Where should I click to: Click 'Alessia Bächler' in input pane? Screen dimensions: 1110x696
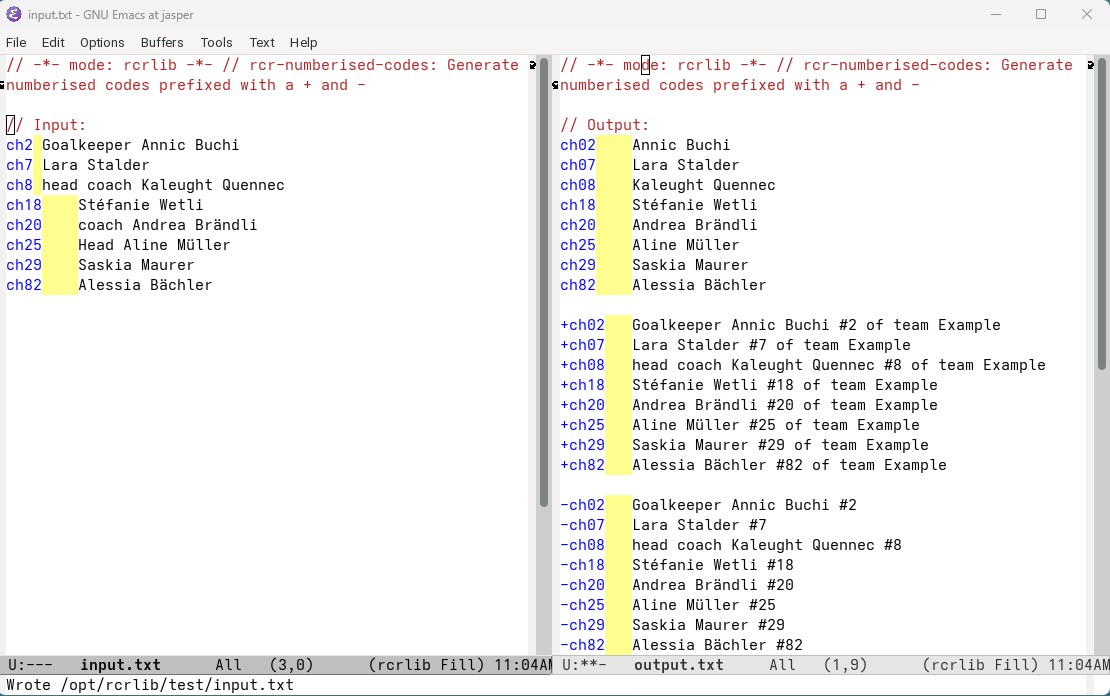(145, 285)
